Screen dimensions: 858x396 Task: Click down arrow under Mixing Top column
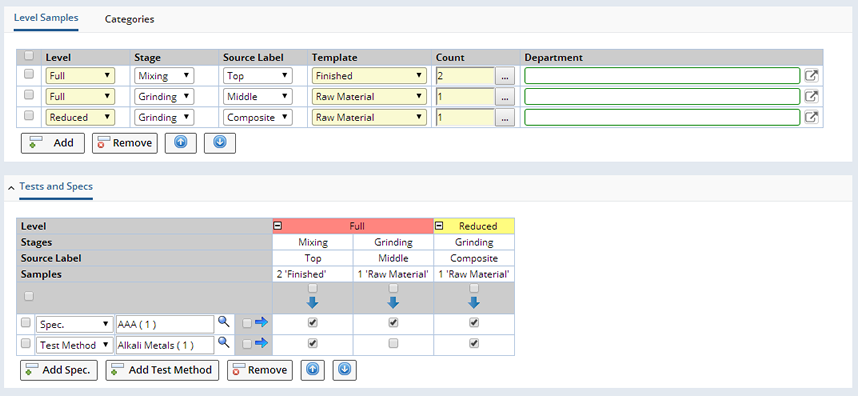click(x=312, y=303)
